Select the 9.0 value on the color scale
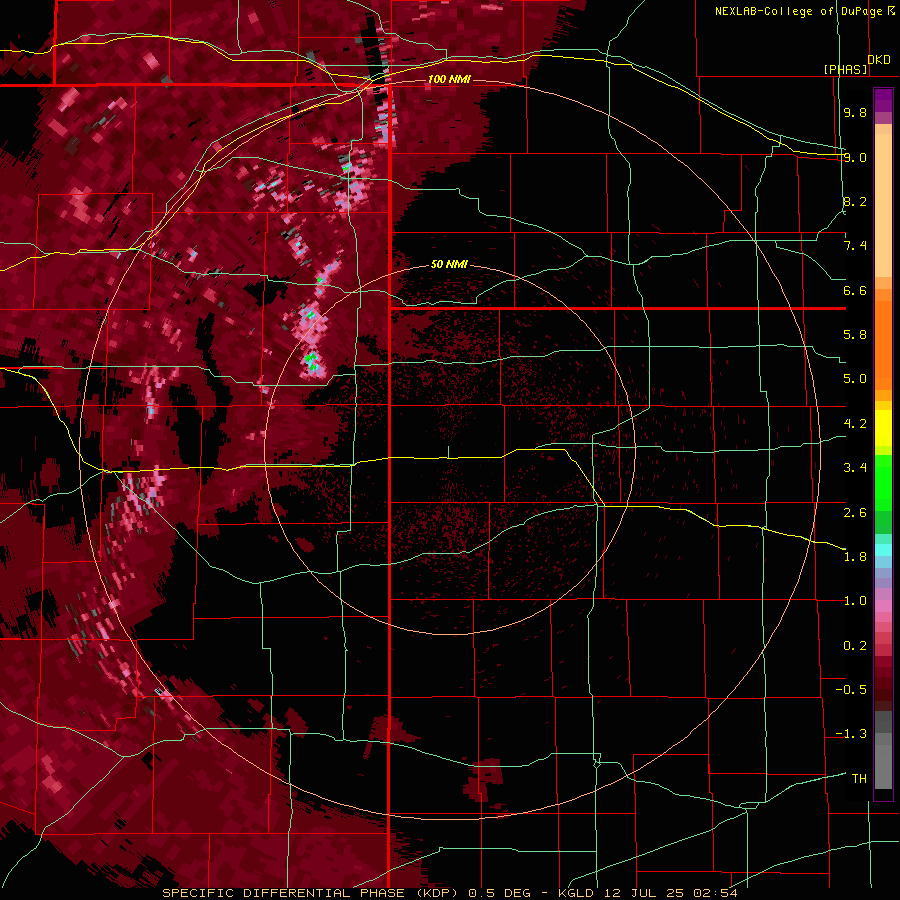Viewport: 900px width, 900px height. [855, 157]
